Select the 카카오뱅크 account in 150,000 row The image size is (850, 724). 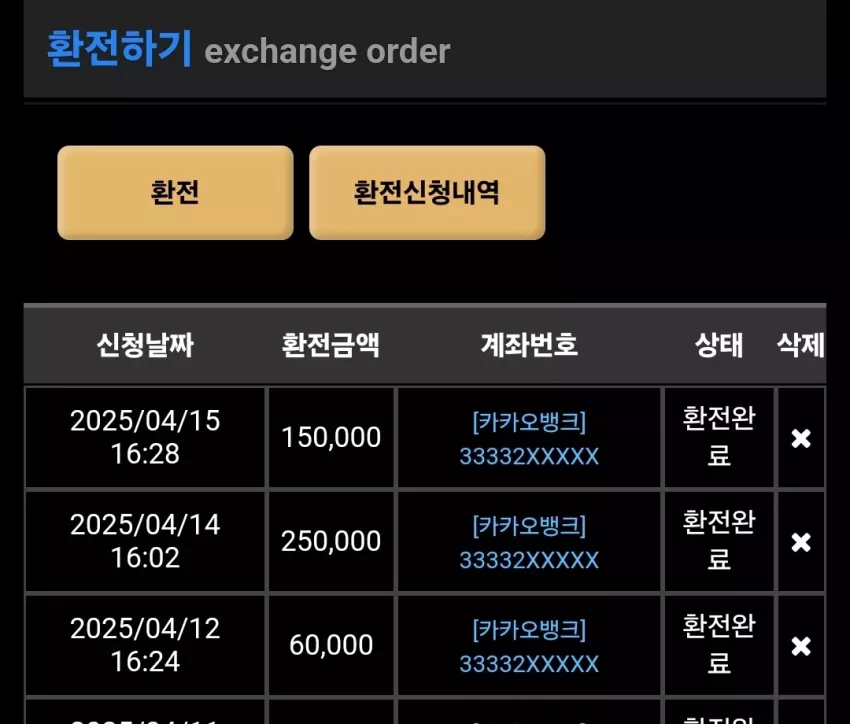(x=529, y=438)
